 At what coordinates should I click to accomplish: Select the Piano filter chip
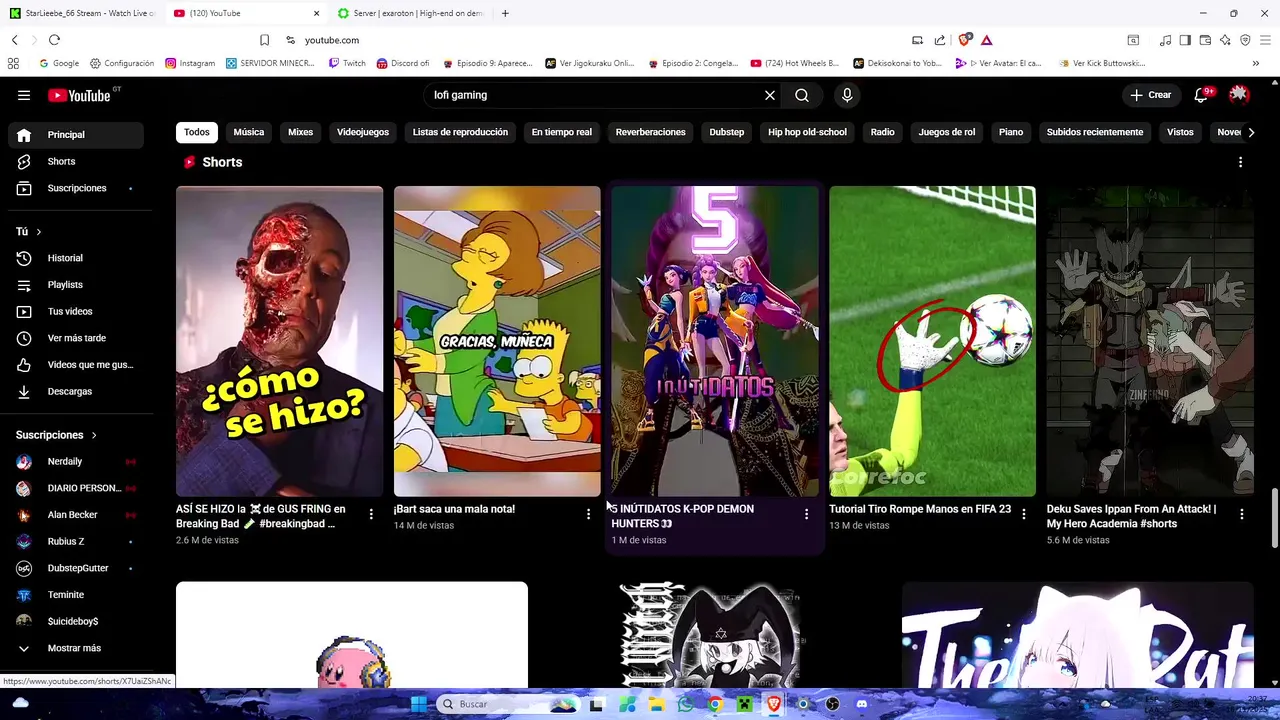point(1011,132)
